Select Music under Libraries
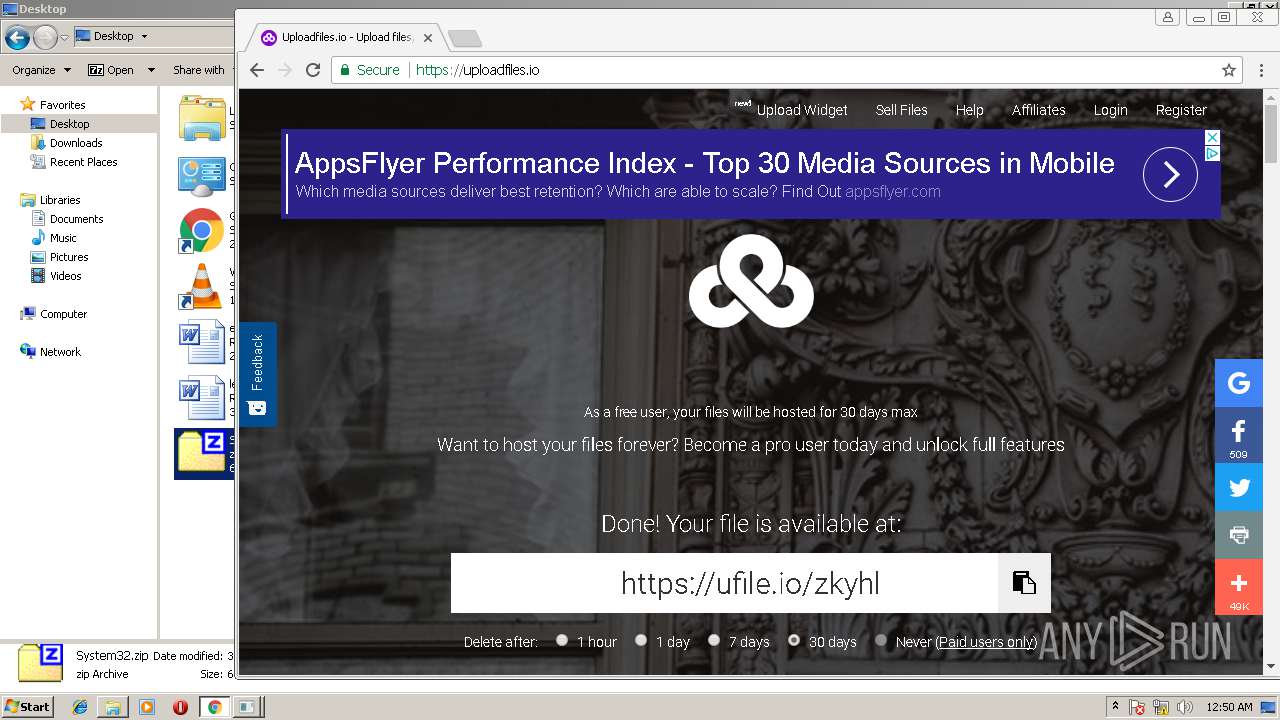 [63, 238]
